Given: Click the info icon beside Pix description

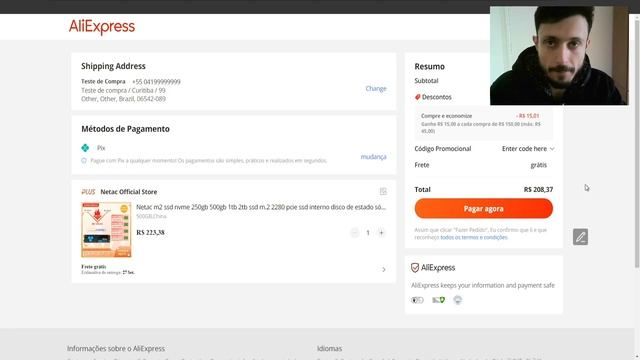Looking at the screenshot, I should point(84,160).
